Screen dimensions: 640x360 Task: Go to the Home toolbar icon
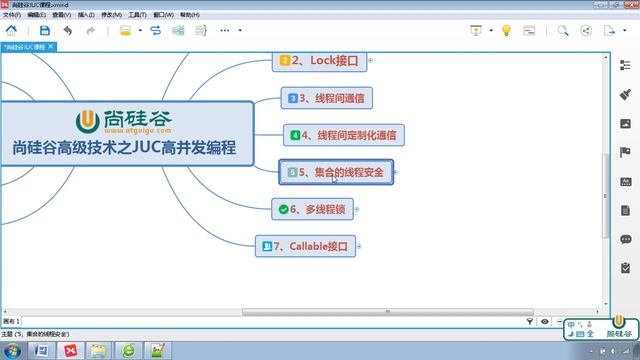tap(11, 30)
